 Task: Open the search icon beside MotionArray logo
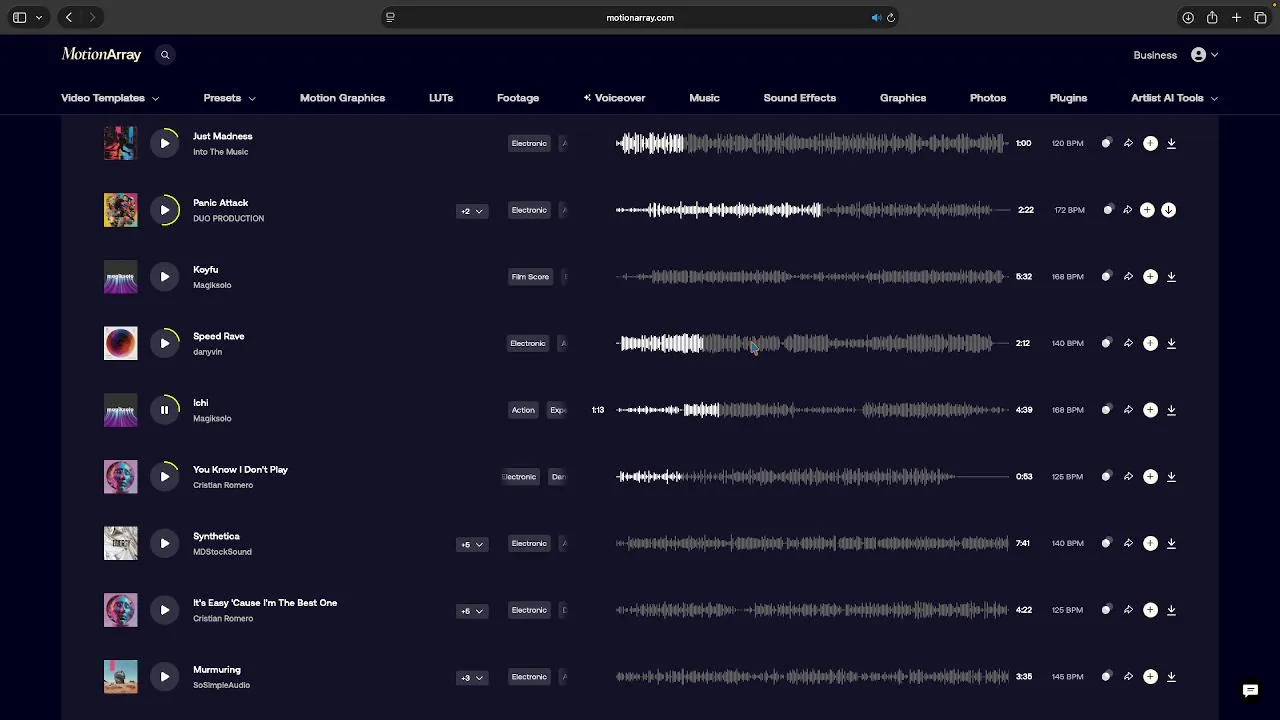[x=165, y=55]
